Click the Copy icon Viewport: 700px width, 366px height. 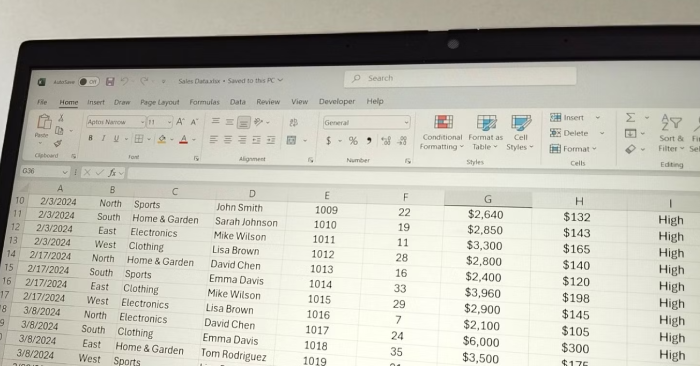pyautogui.click(x=59, y=130)
